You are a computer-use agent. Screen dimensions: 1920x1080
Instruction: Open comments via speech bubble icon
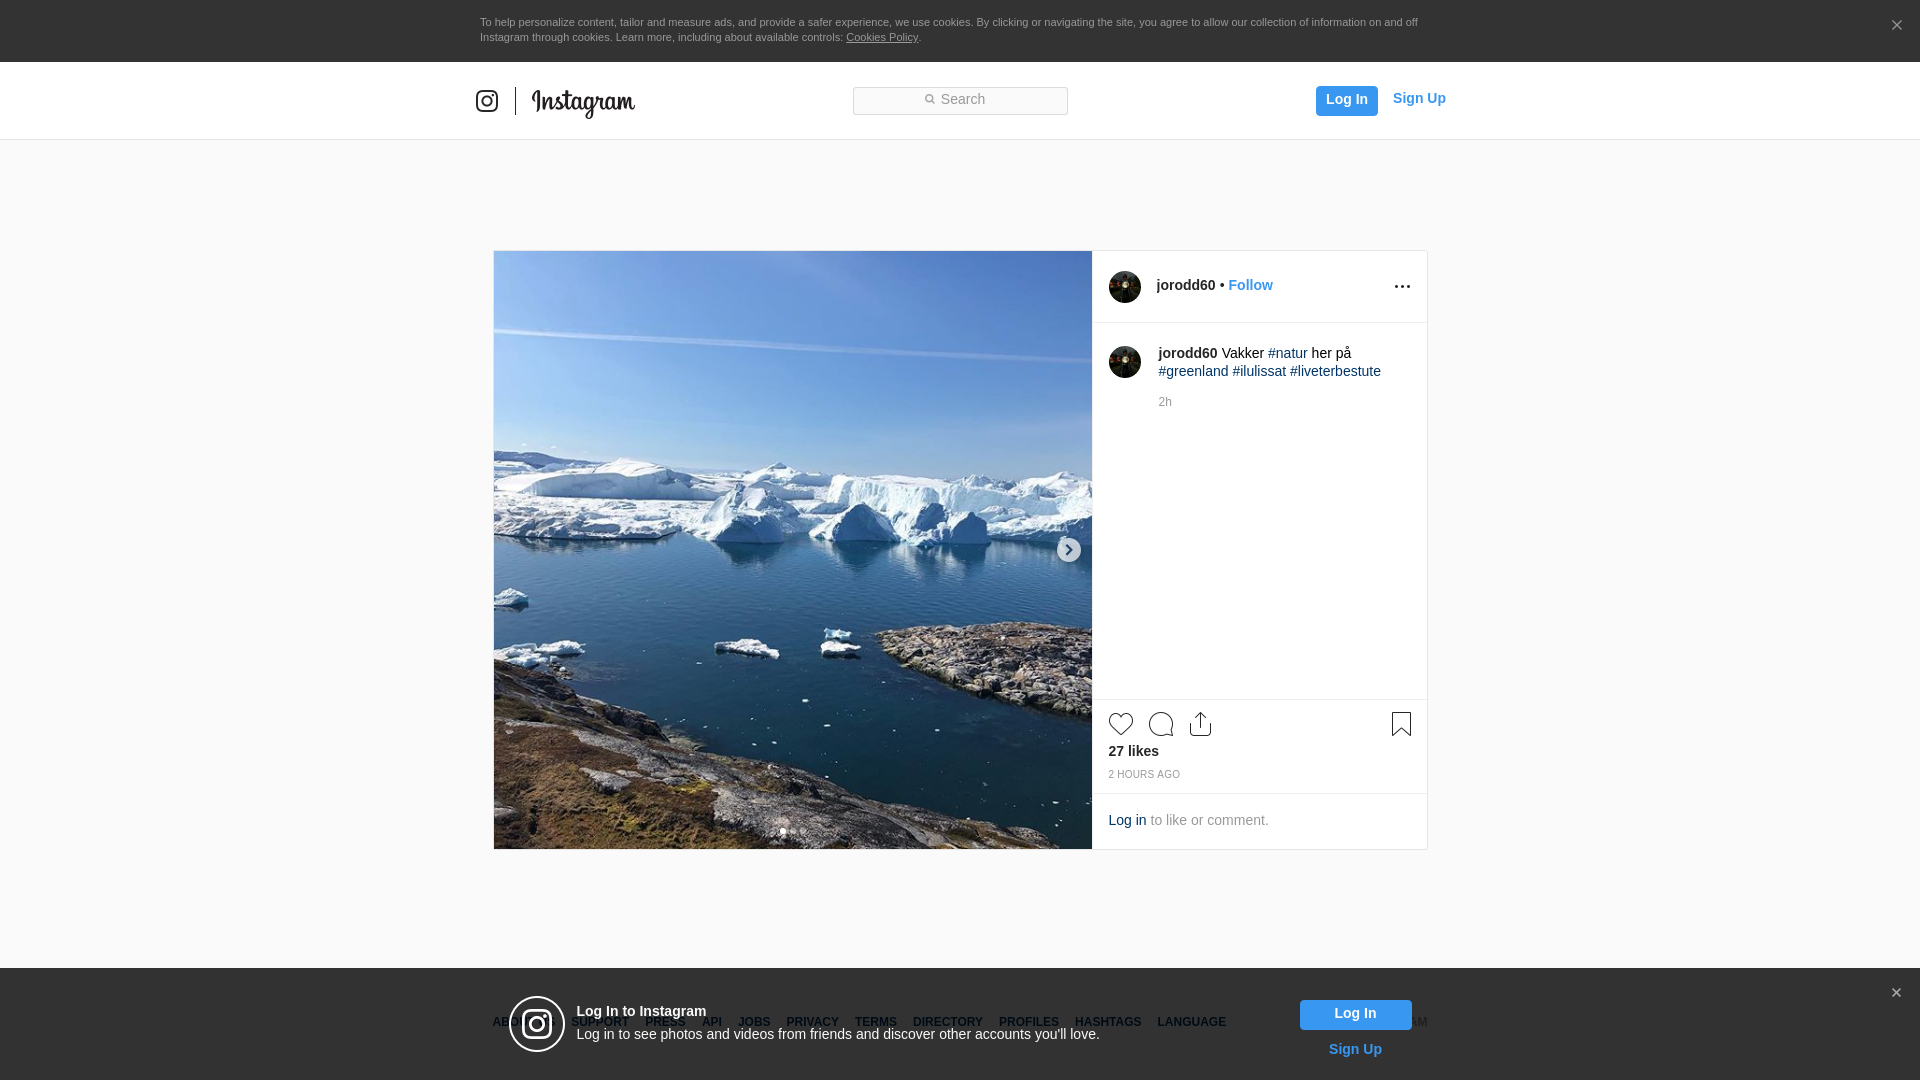pyautogui.click(x=1160, y=724)
